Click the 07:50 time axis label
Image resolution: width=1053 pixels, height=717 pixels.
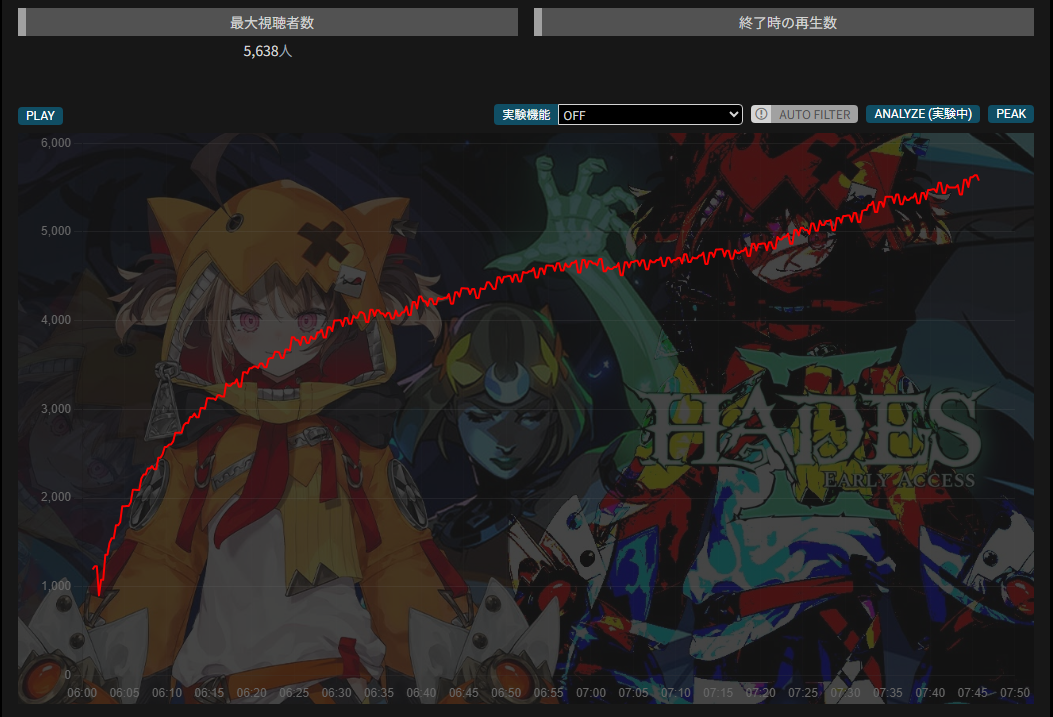(1015, 693)
